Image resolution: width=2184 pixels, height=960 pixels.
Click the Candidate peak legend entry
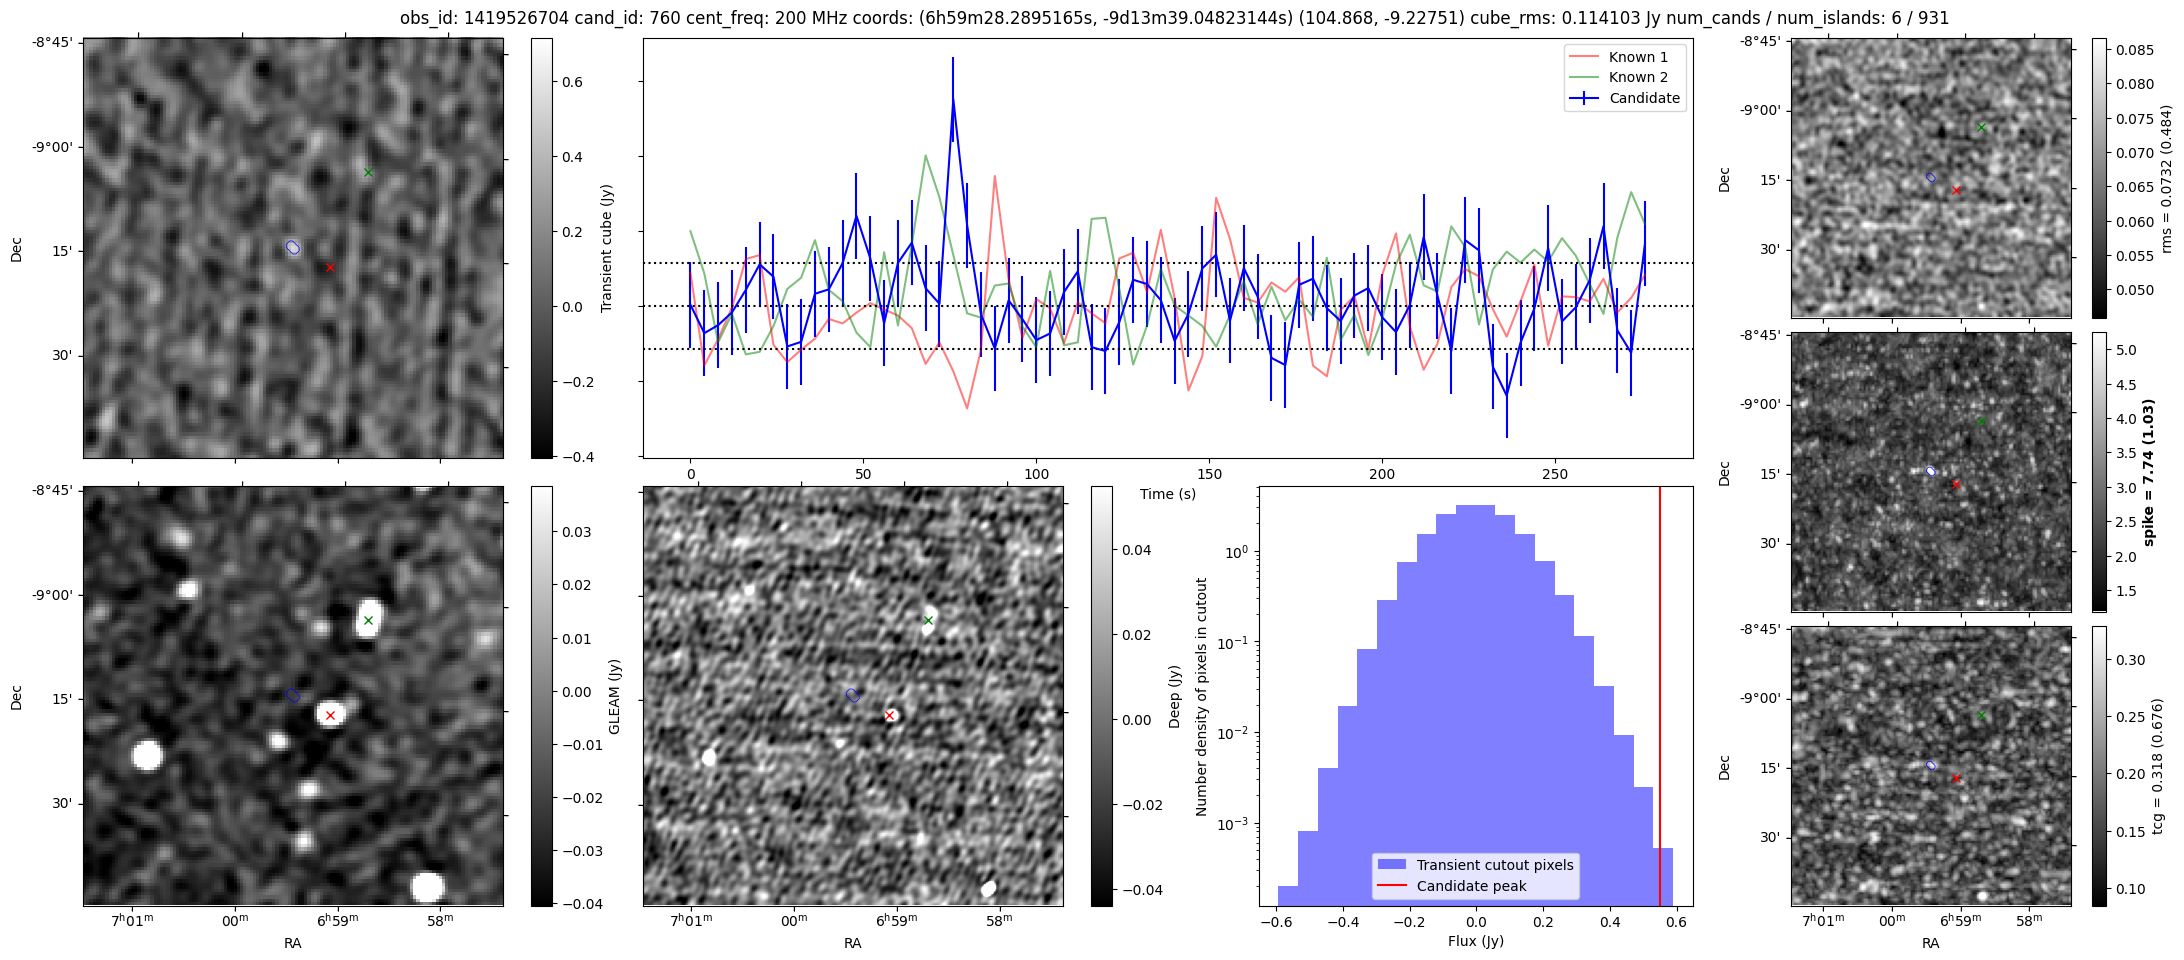1471,886
